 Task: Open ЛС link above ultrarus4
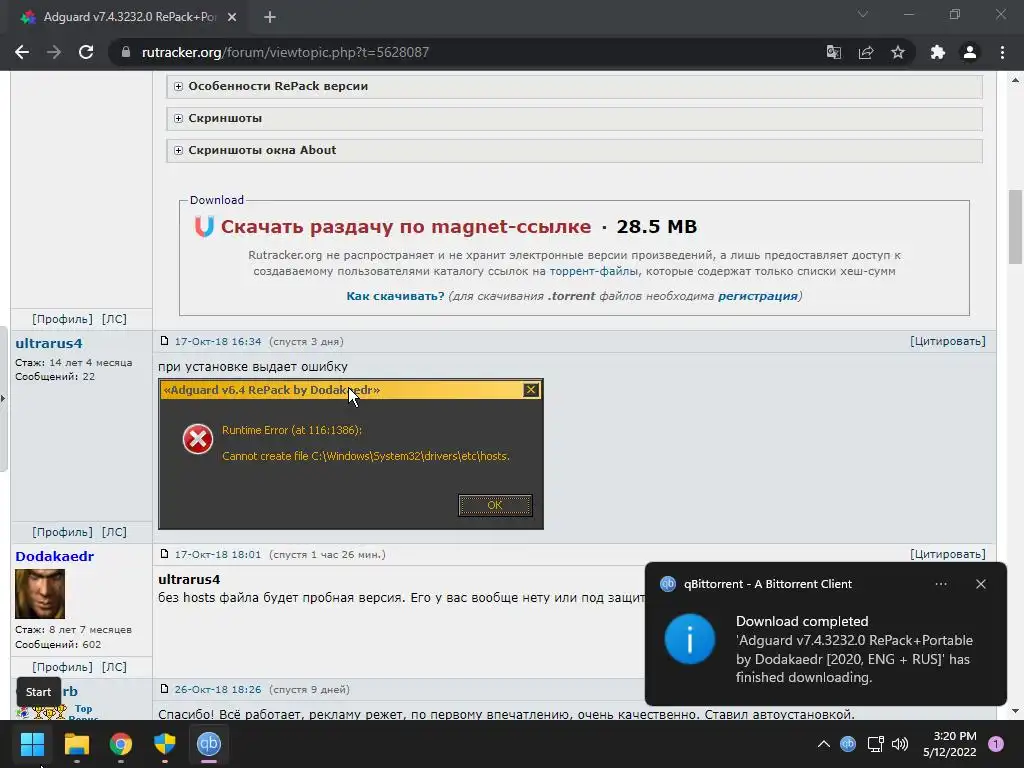(114, 319)
